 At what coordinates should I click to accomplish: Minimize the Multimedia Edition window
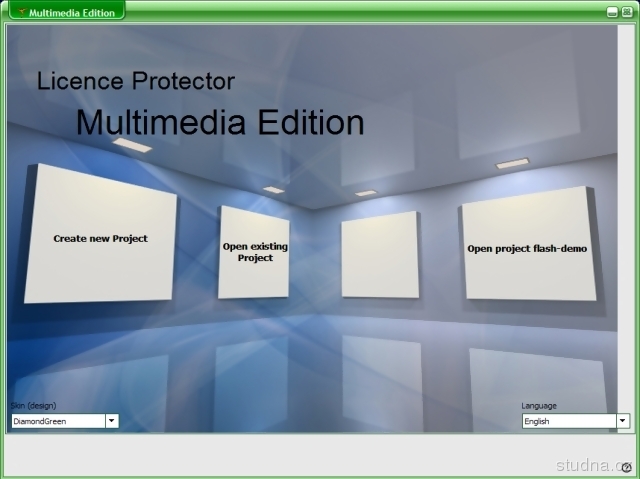coord(612,12)
